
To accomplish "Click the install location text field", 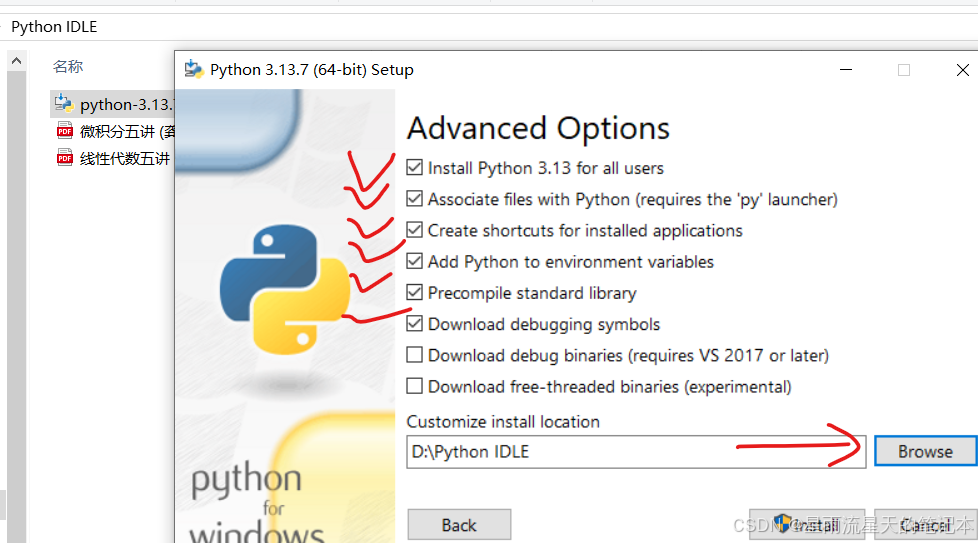I will coord(636,451).
